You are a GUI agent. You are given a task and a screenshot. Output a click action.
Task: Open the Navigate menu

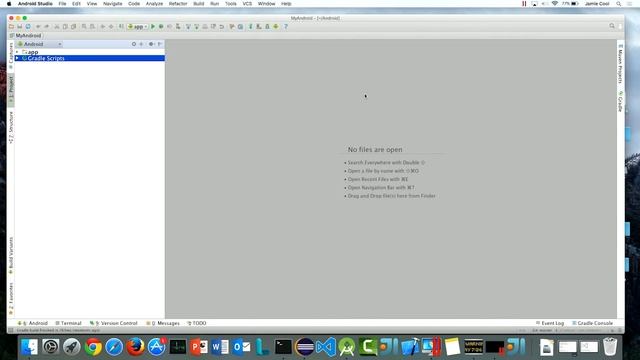point(113,4)
